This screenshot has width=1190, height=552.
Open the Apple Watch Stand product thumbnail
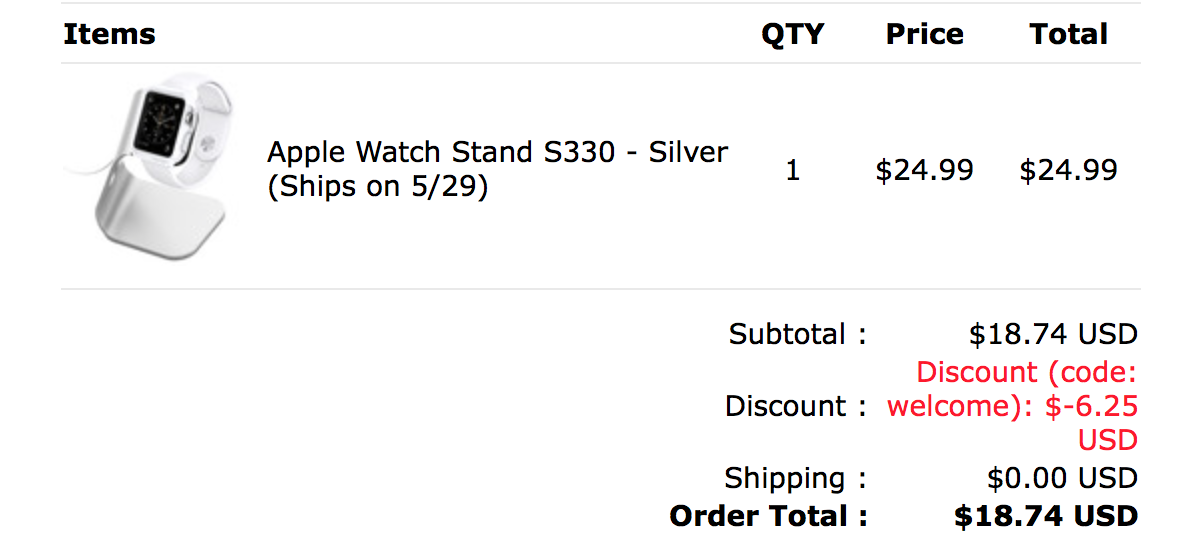click(x=150, y=168)
